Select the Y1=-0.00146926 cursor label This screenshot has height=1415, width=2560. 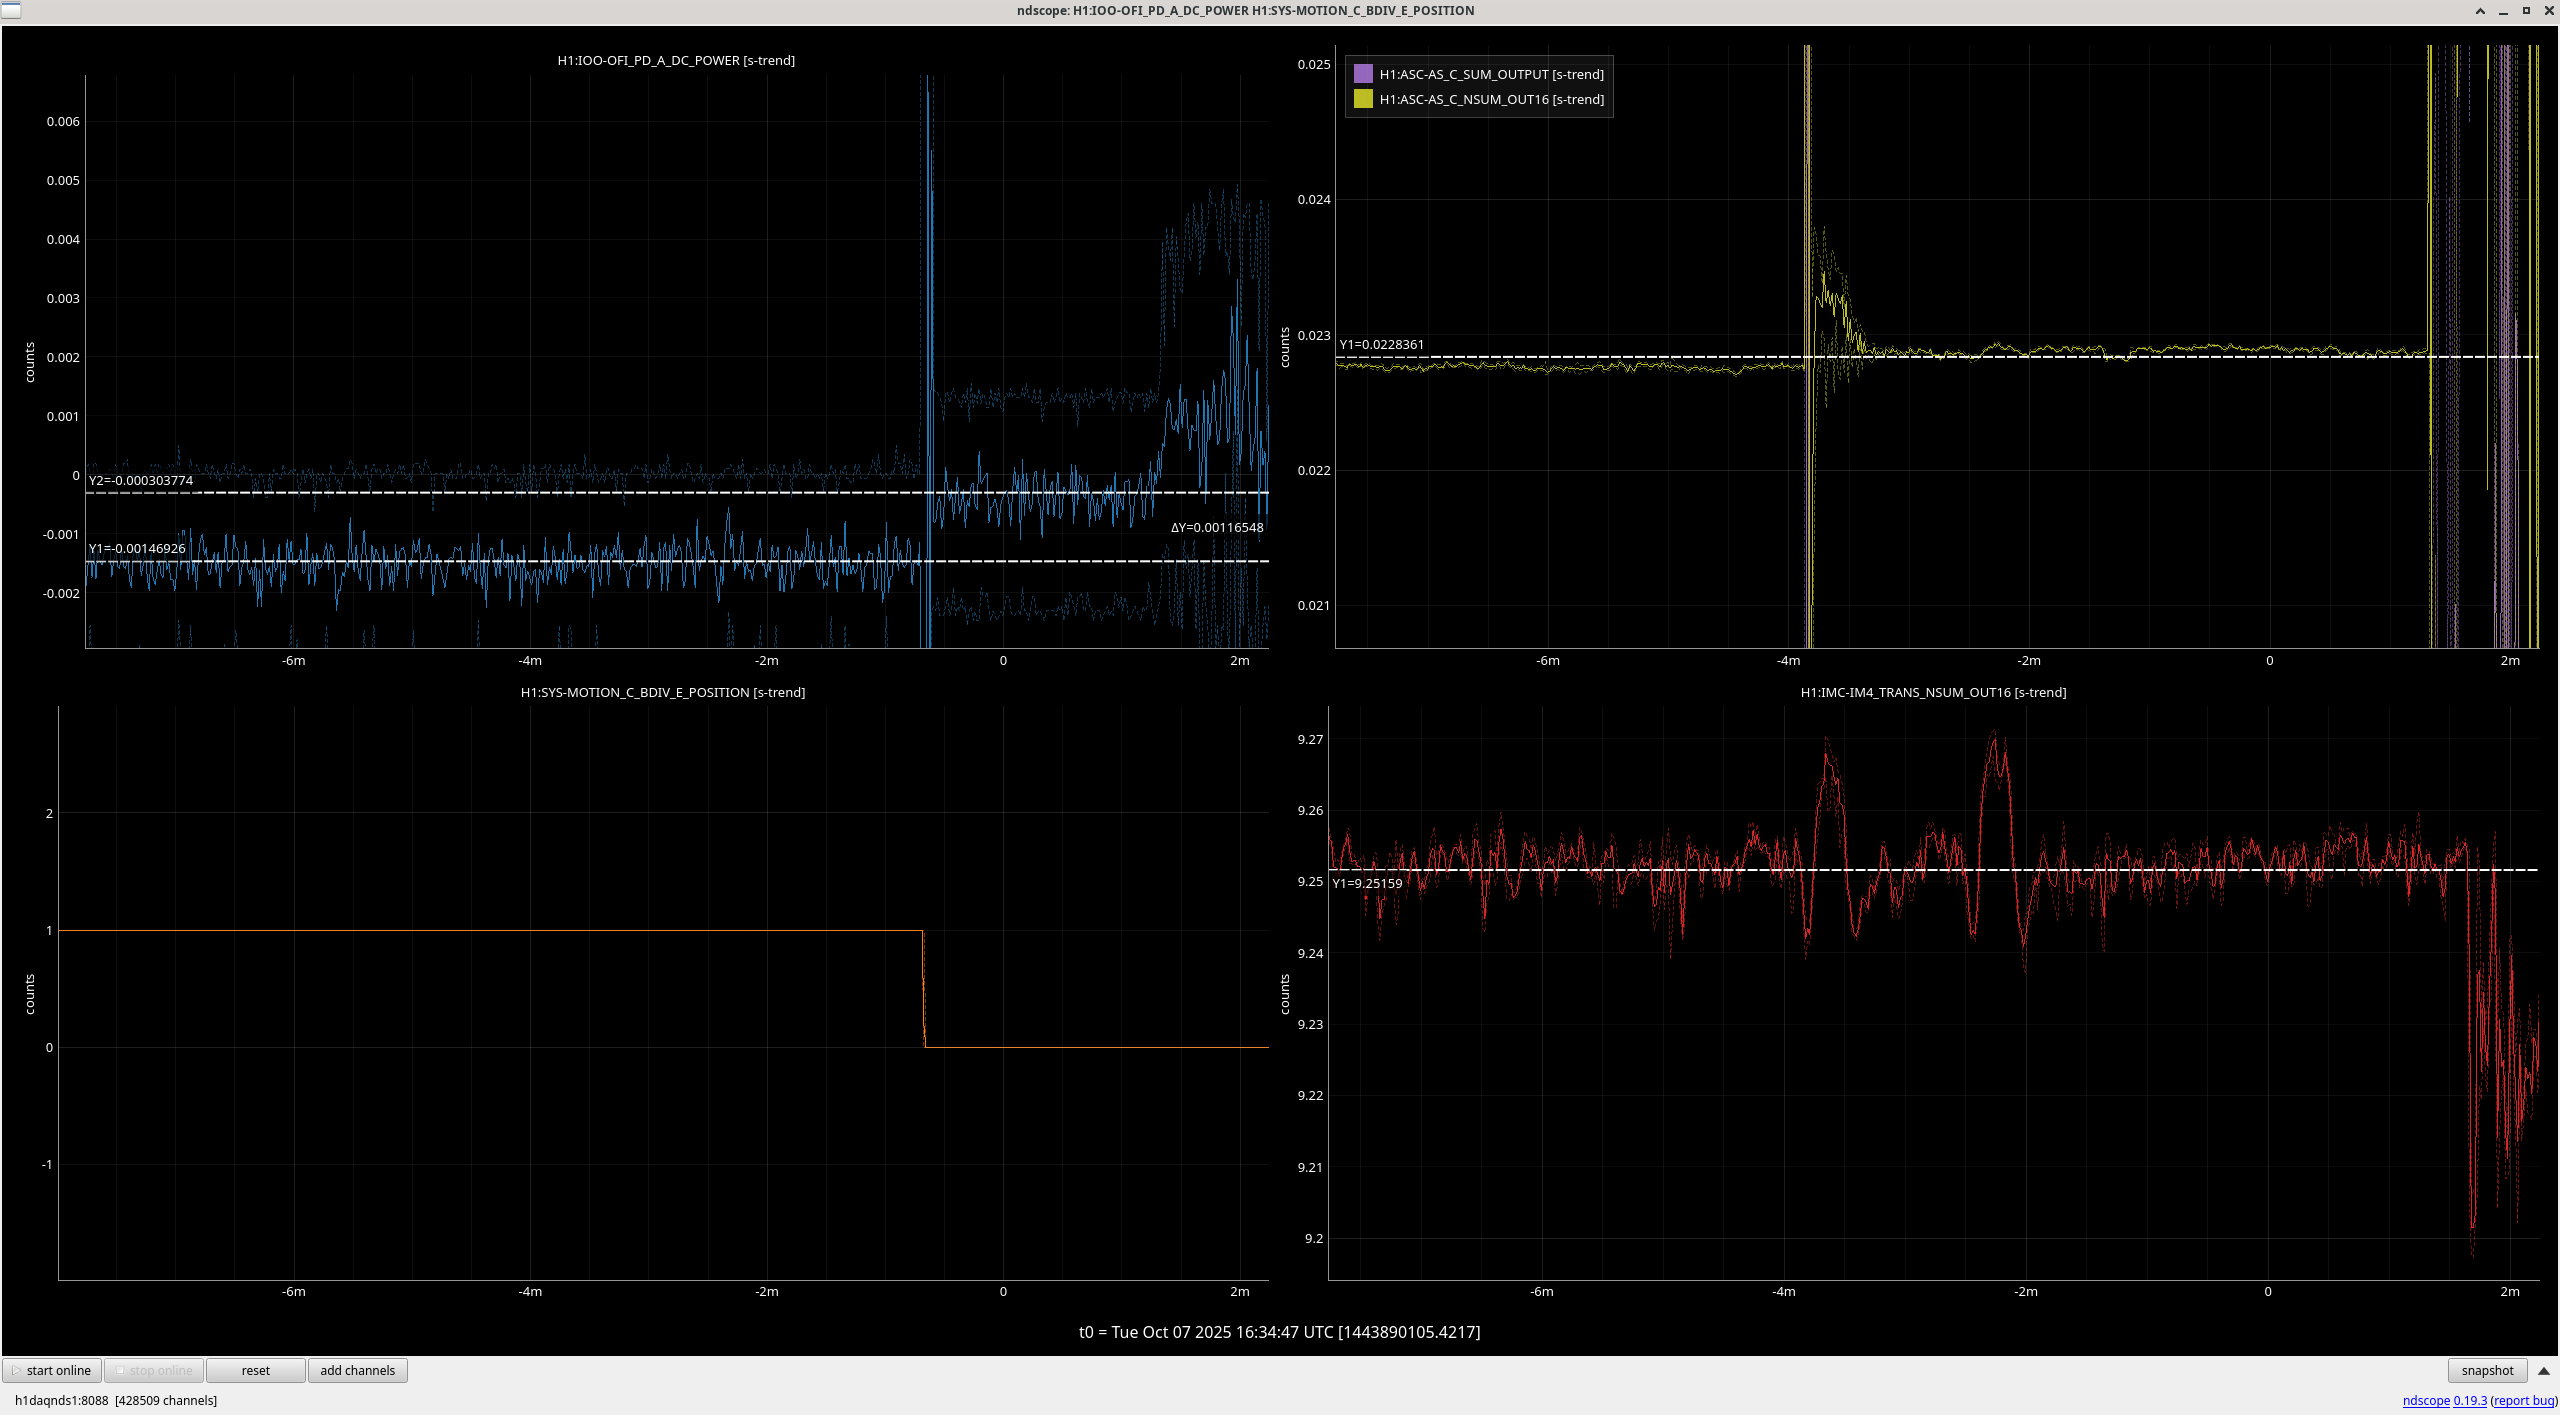(137, 548)
